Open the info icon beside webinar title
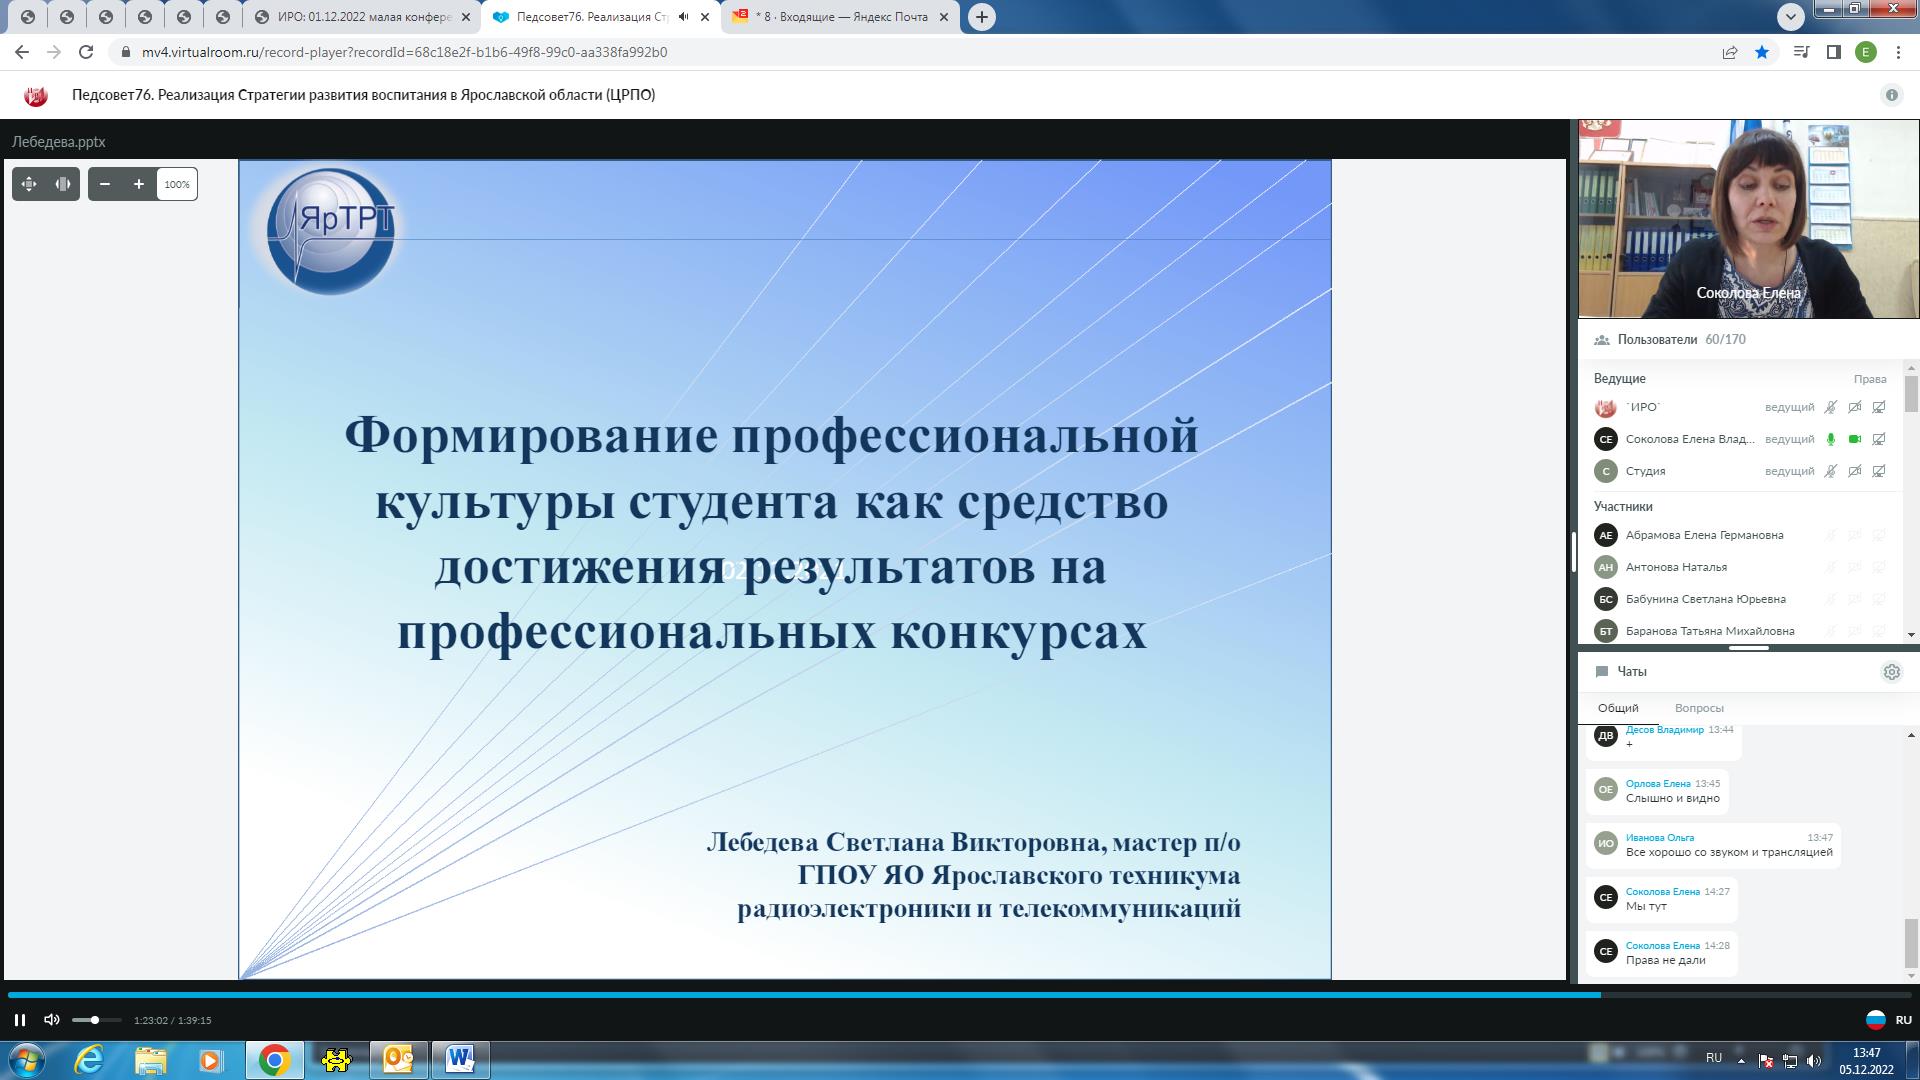 point(1891,95)
